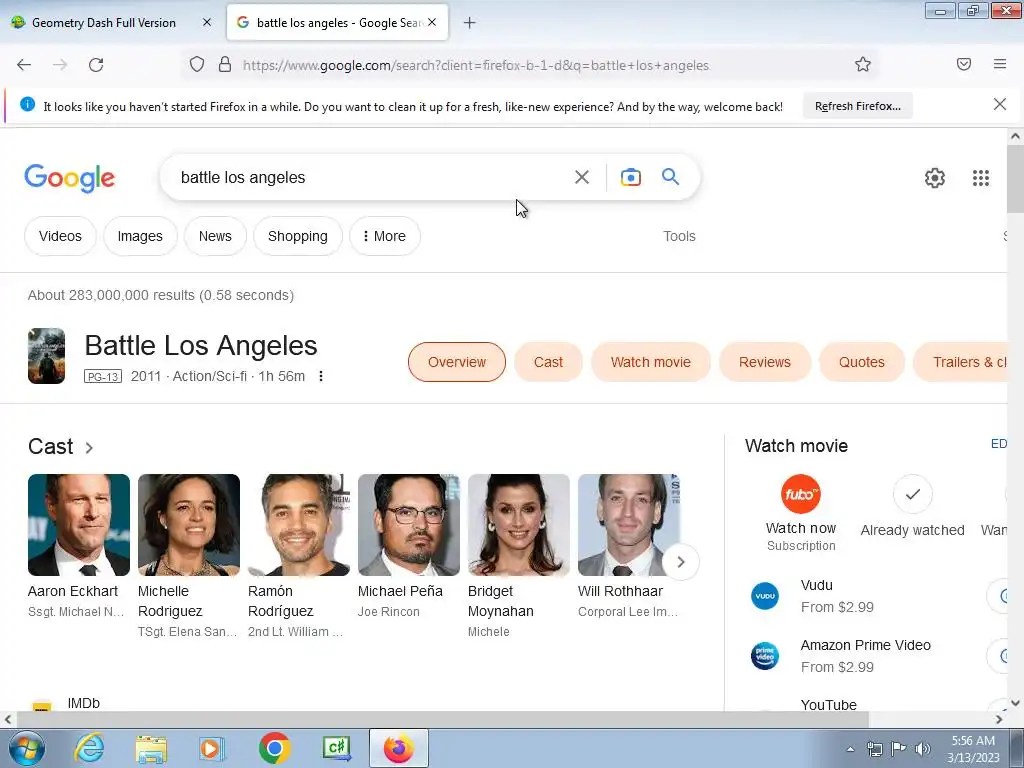Select Watch now on Fubo
This screenshot has width=1024, height=768.
tap(801, 513)
